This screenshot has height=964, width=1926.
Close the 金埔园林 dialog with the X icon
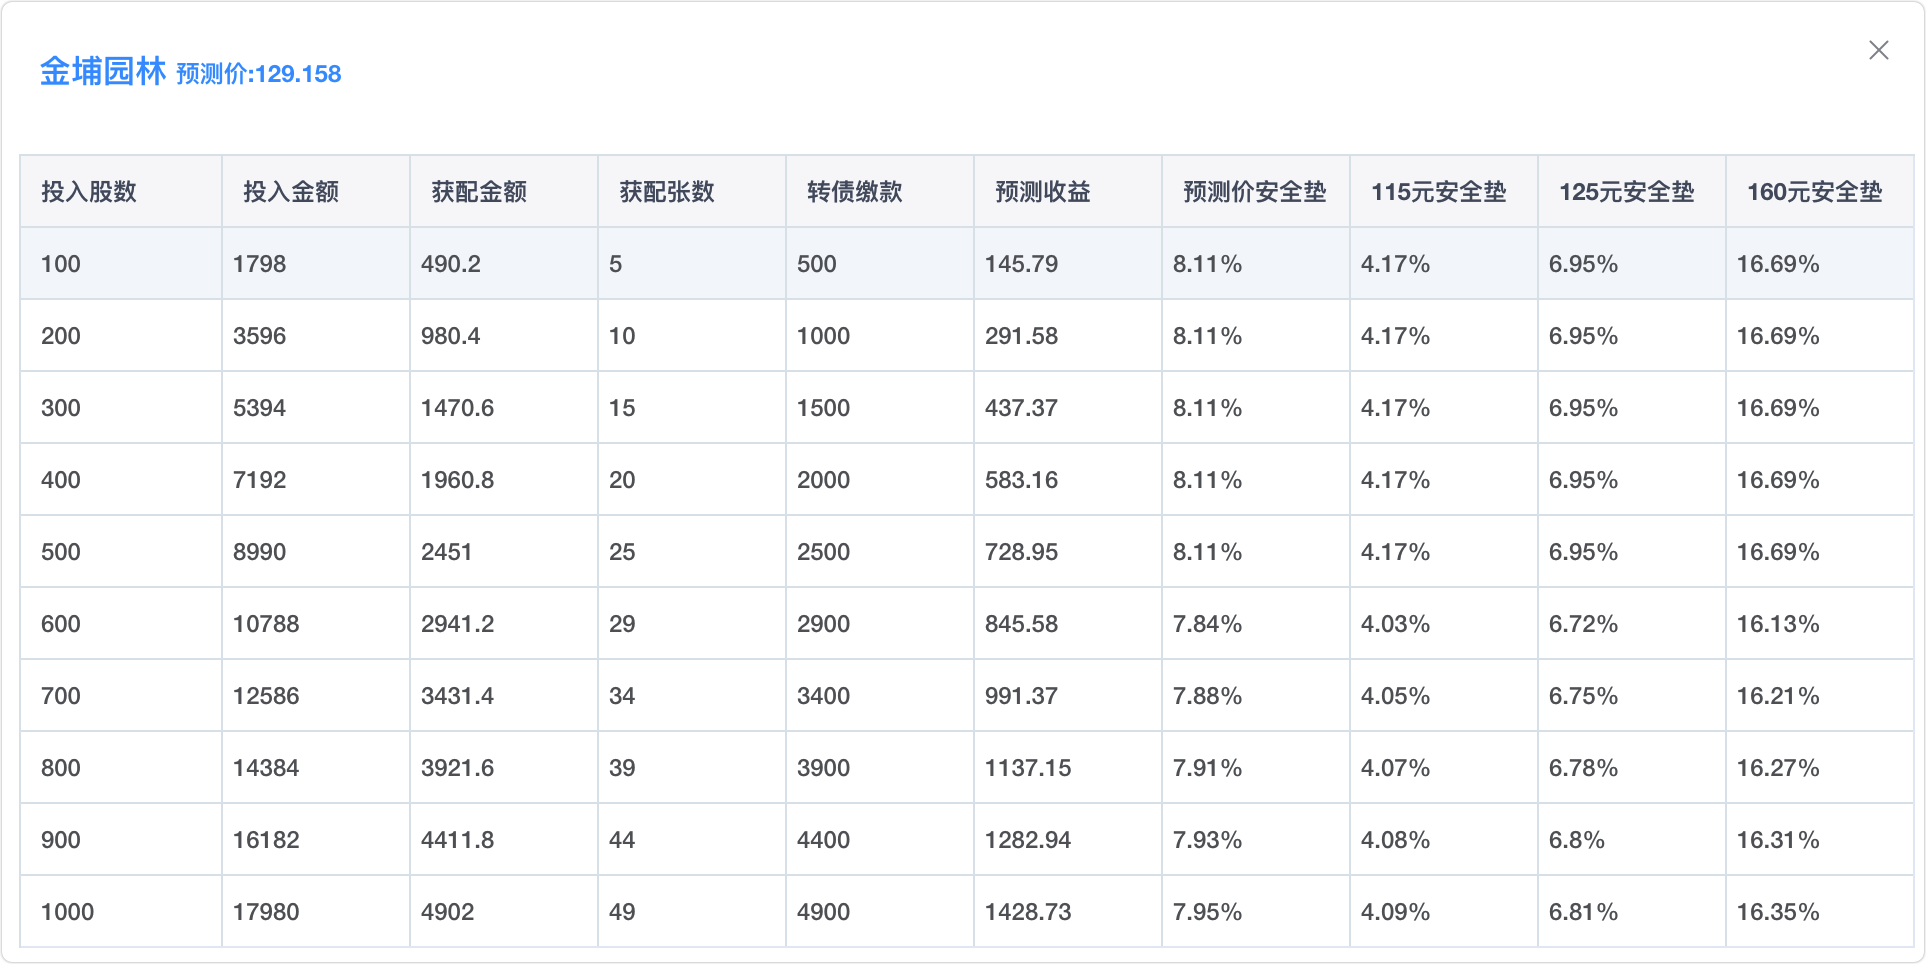(1878, 51)
